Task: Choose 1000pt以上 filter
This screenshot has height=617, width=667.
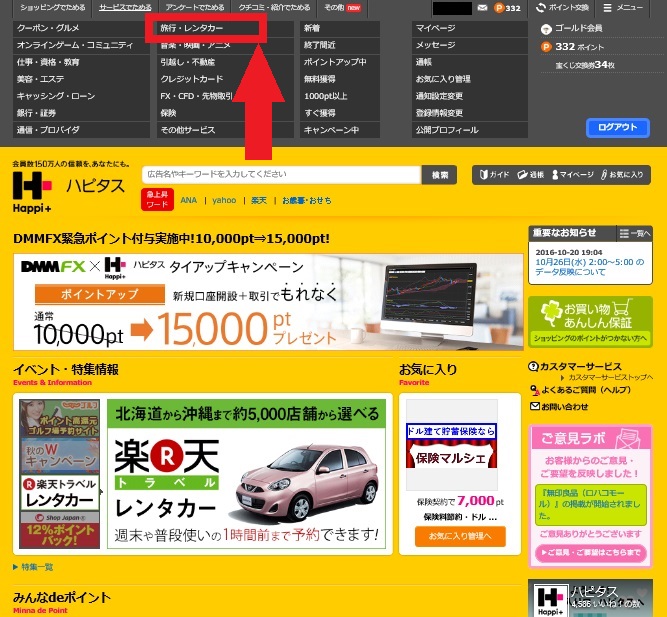Action: pyautogui.click(x=340, y=96)
